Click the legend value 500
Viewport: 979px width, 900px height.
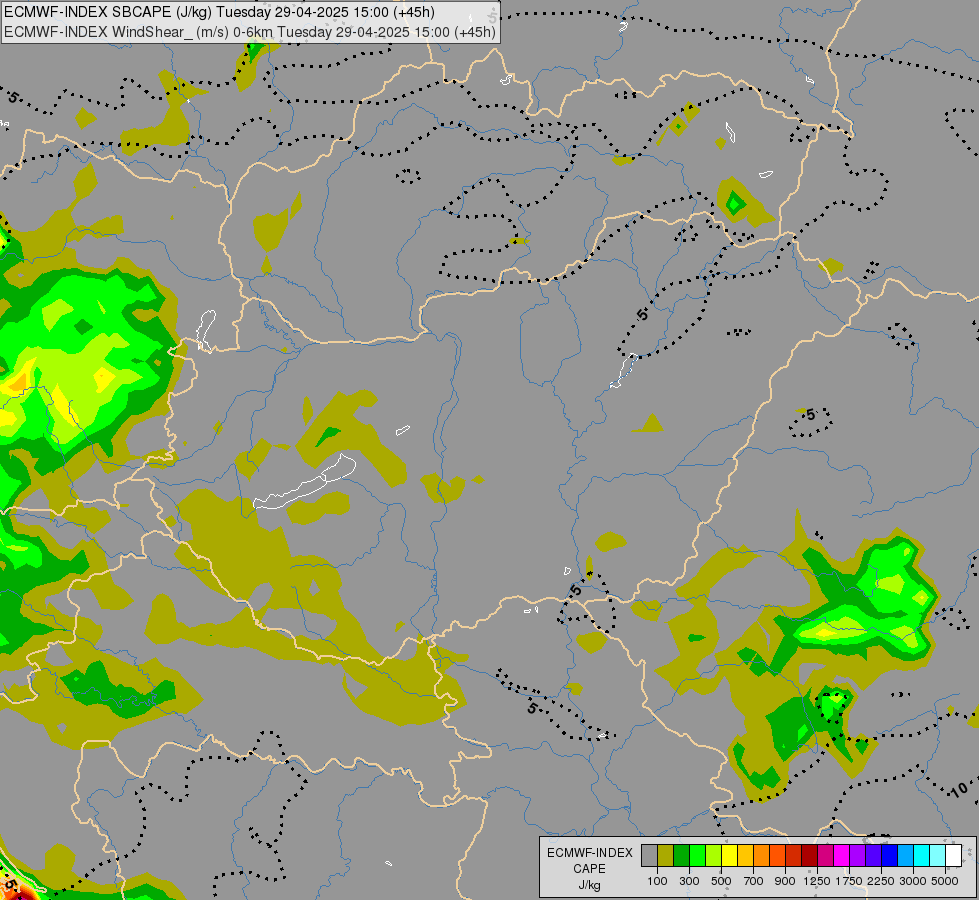point(721,881)
